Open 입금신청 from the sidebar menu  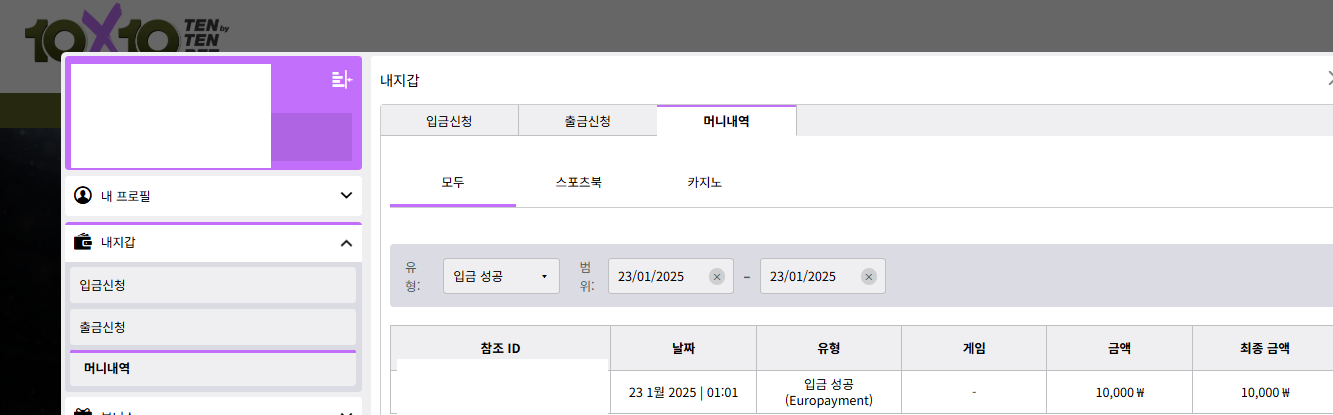pyautogui.click(x=212, y=285)
